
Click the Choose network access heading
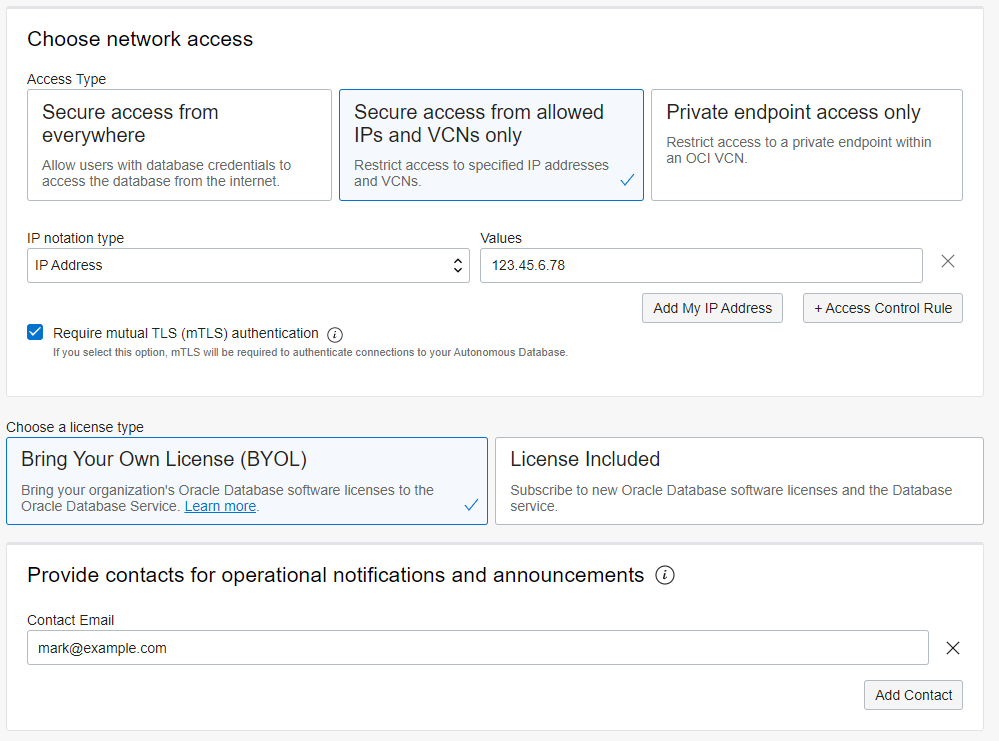pyautogui.click(x=140, y=39)
